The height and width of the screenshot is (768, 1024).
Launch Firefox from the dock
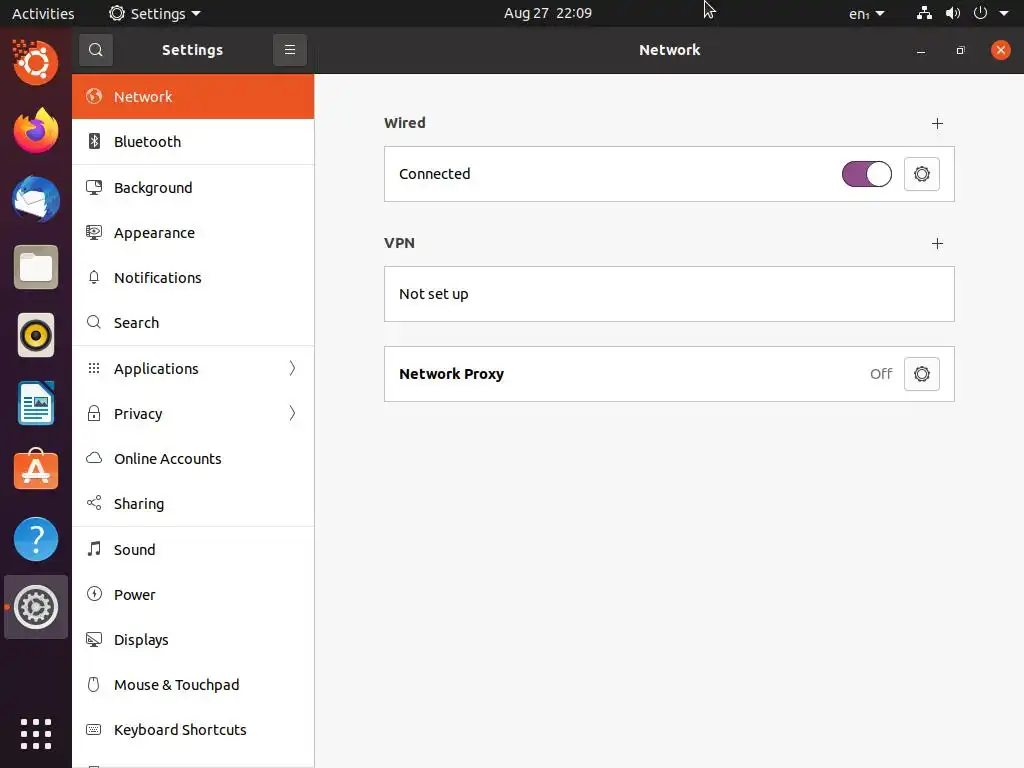(x=36, y=131)
